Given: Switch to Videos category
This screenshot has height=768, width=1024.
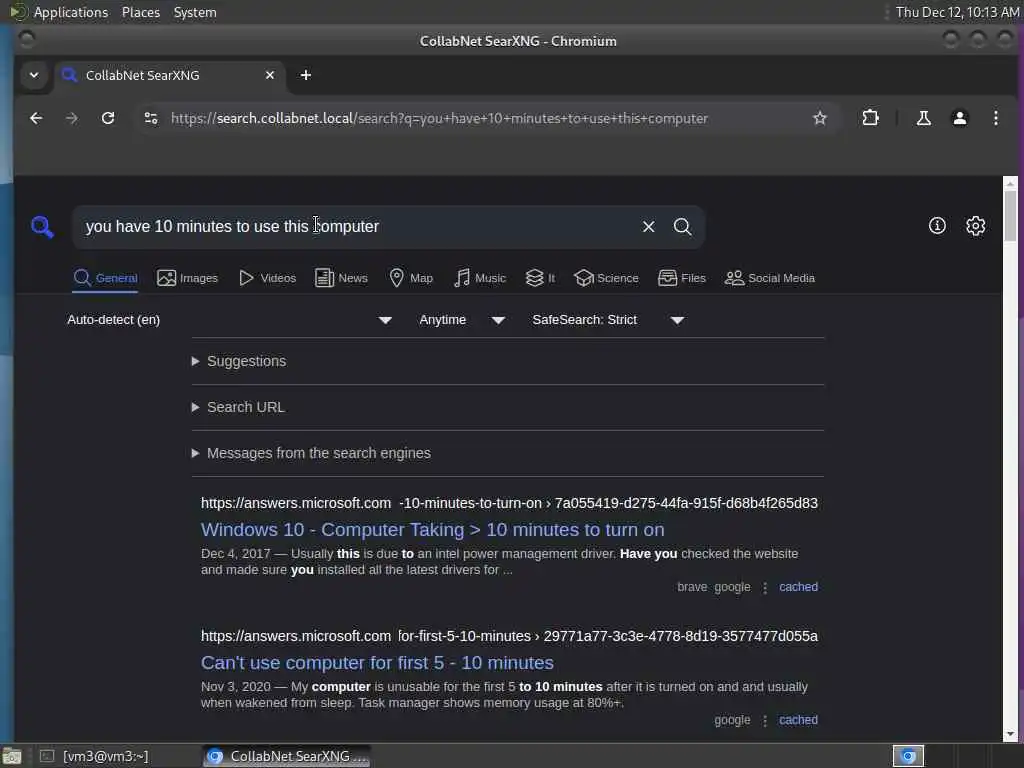Looking at the screenshot, I should coord(267,278).
